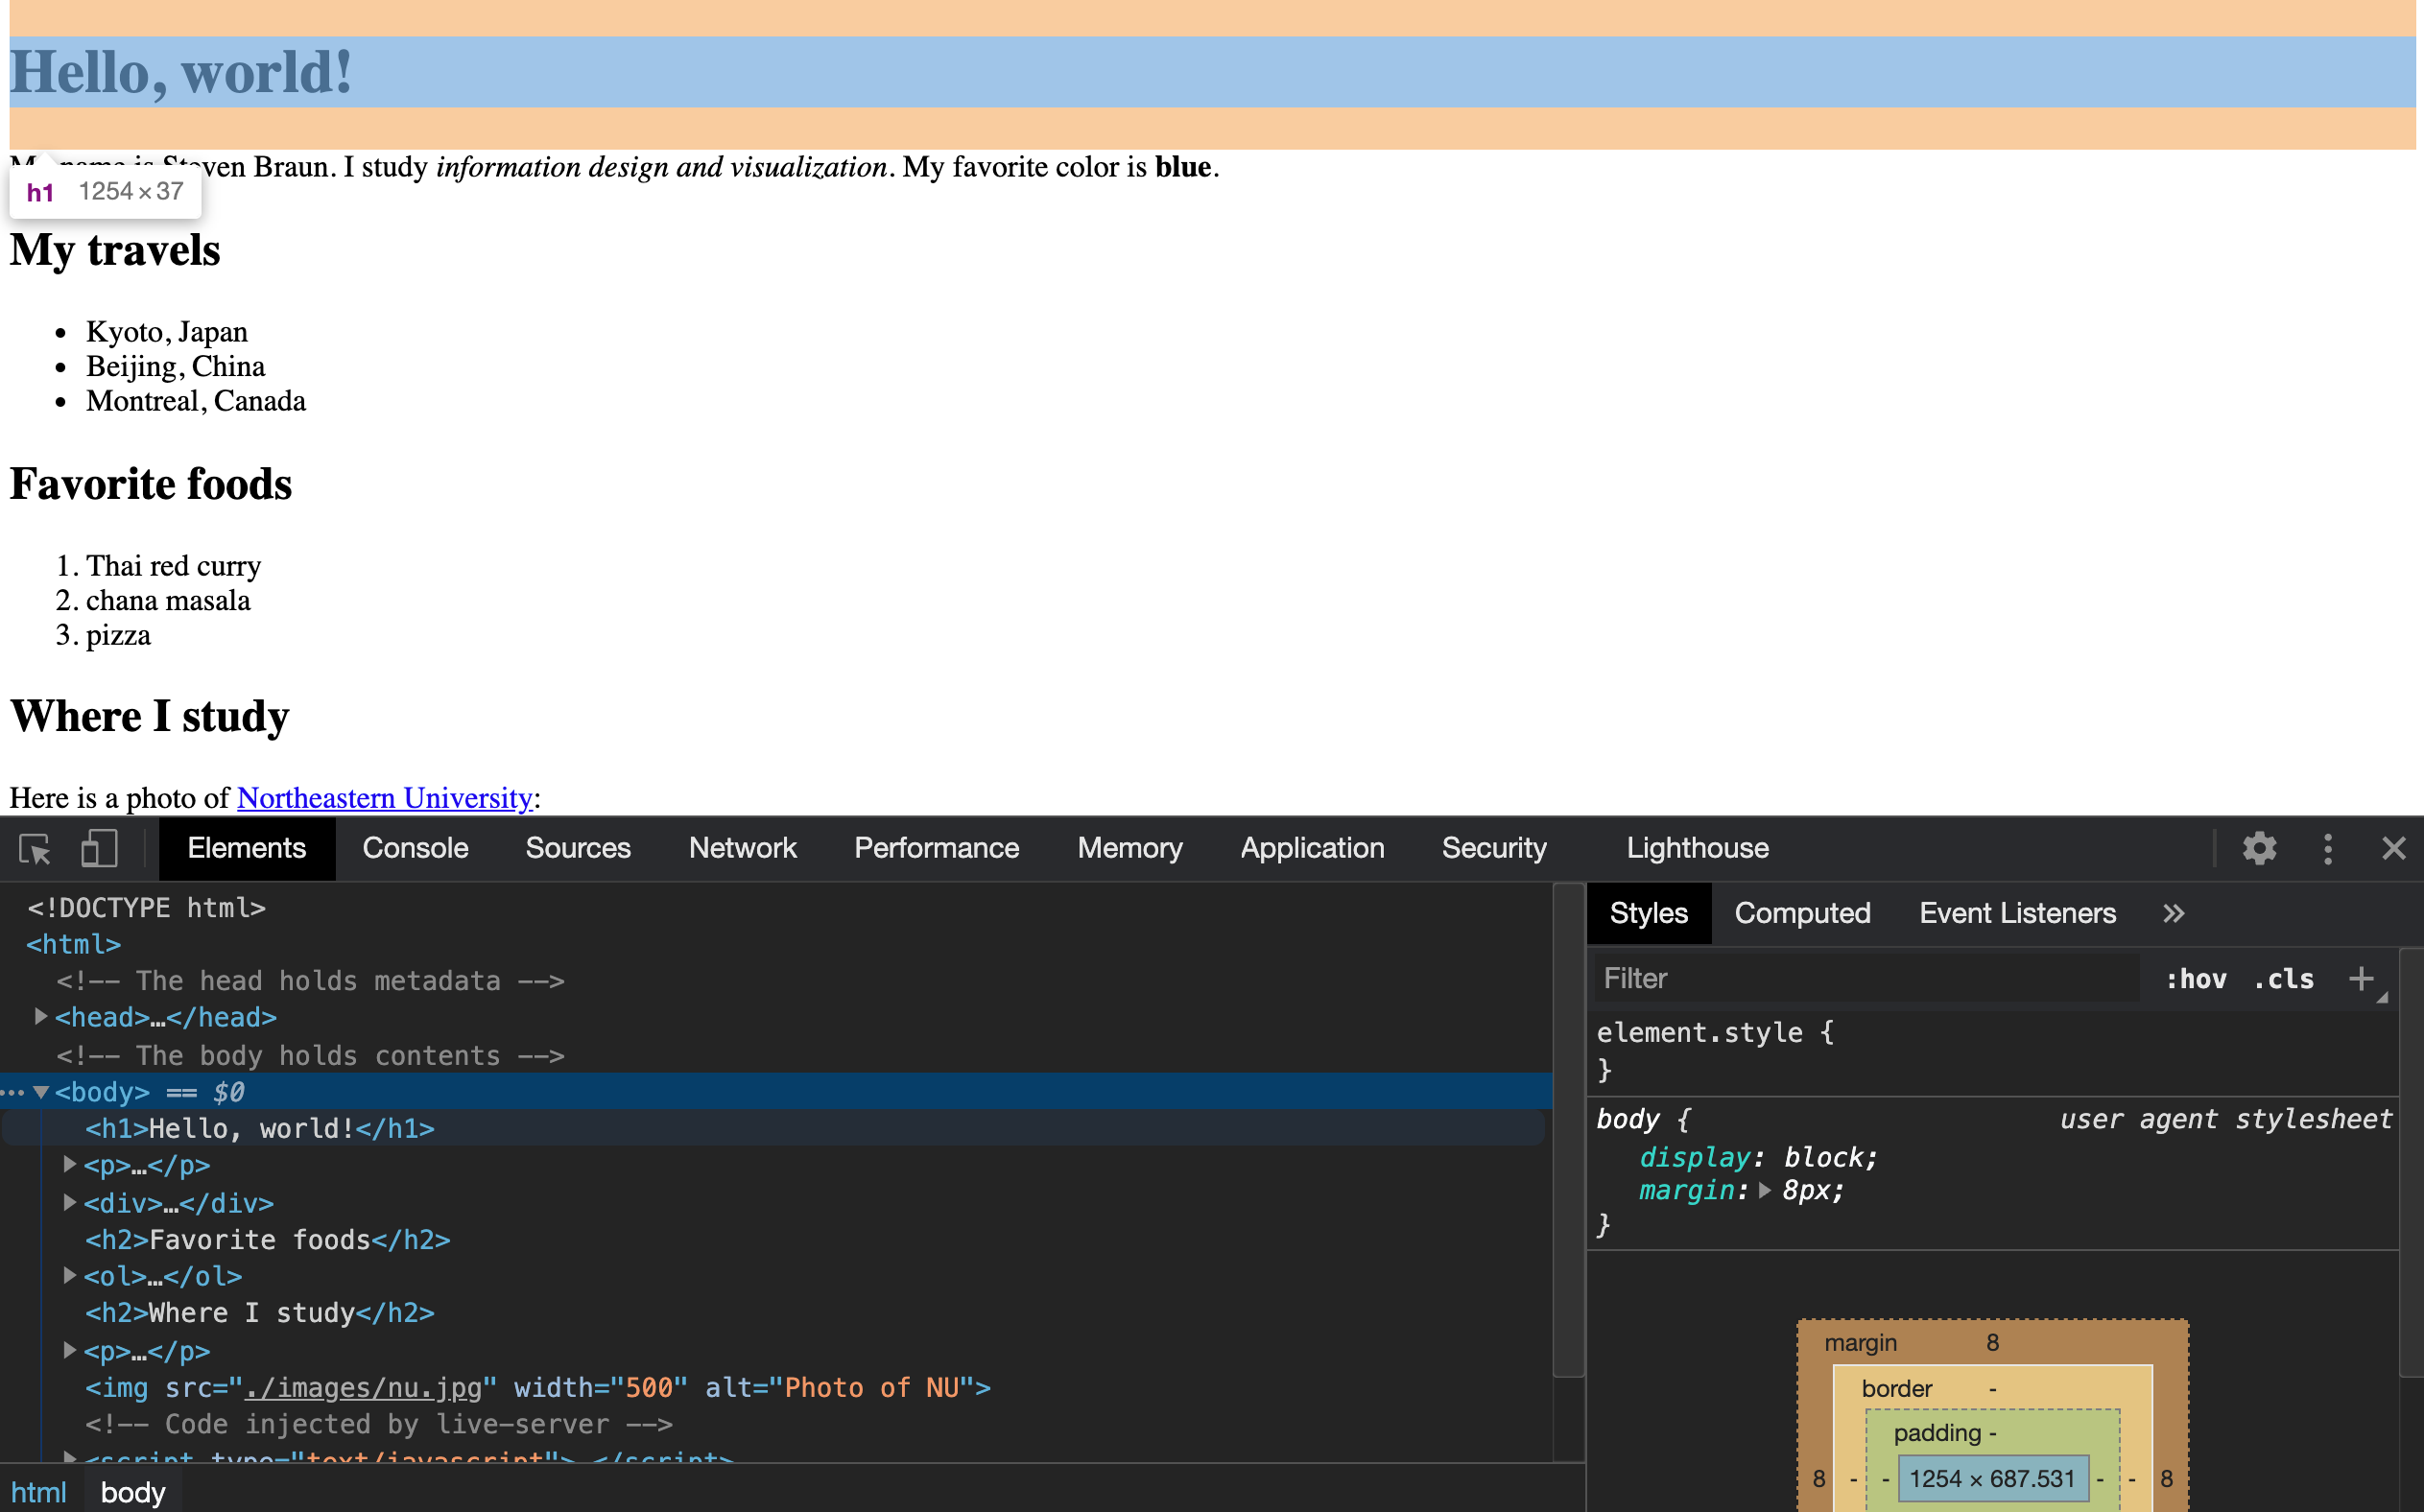
Task: Click the border label in box model
Action: [1896, 1389]
